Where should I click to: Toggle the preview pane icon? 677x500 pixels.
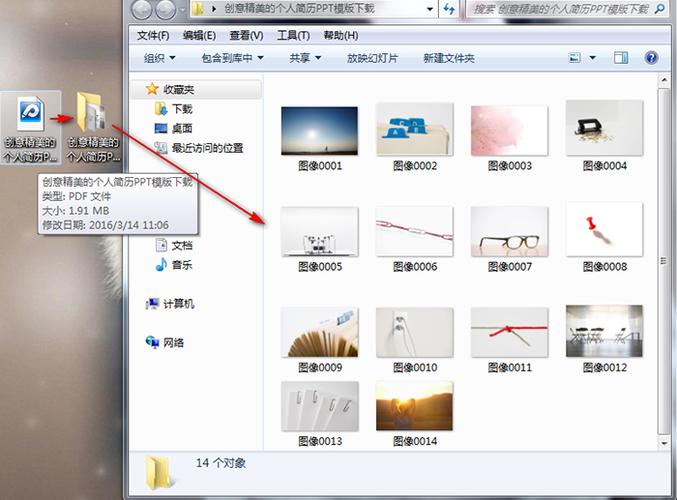[x=621, y=57]
